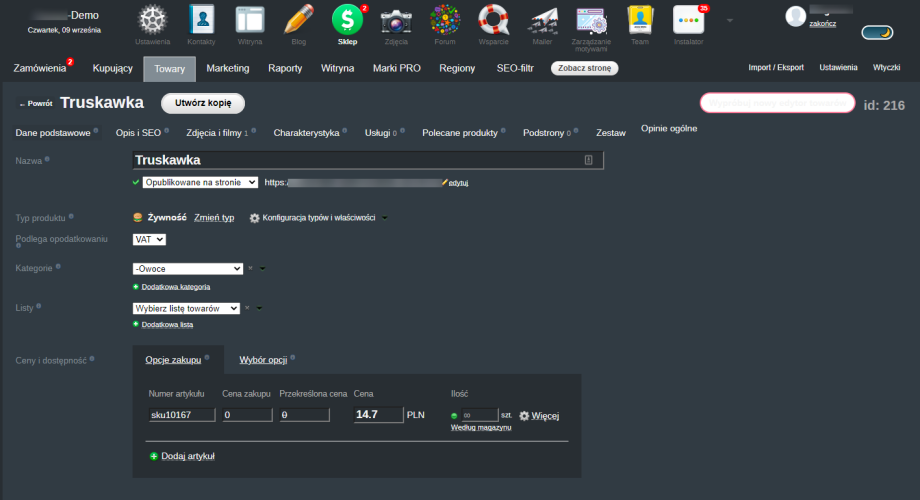This screenshot has height=500, width=920.
Task: Open the Mailer paper plane icon
Action: (x=542, y=21)
